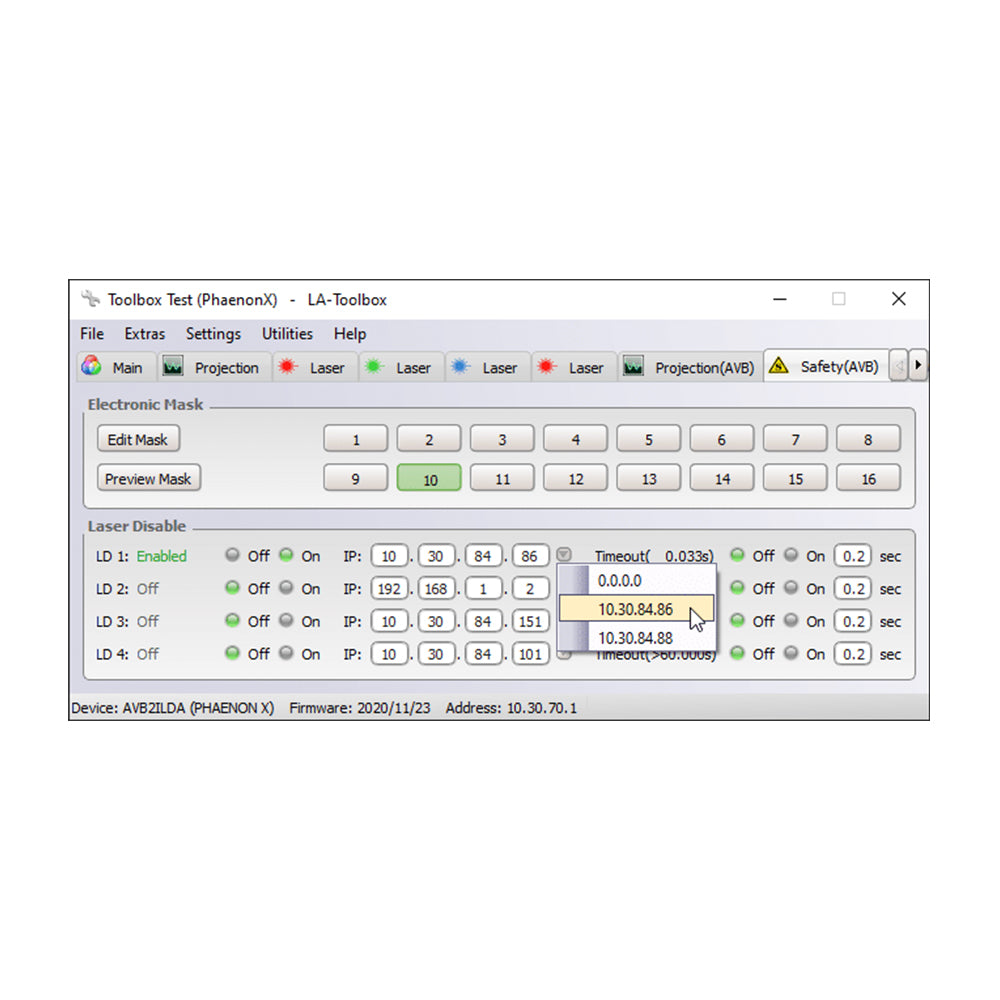This screenshot has height=1000, width=1000.
Task: Select the Safety(AVB) tab with warning icon
Action: (826, 366)
